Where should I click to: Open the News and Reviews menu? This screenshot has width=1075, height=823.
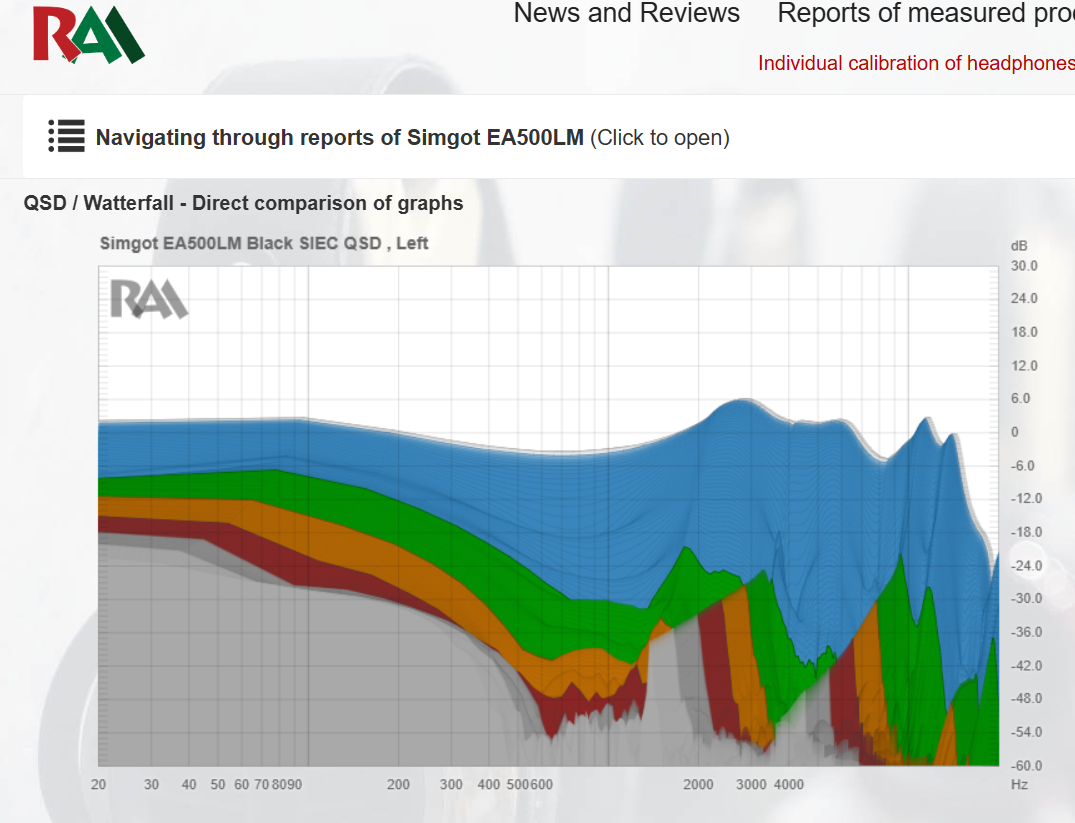(627, 13)
